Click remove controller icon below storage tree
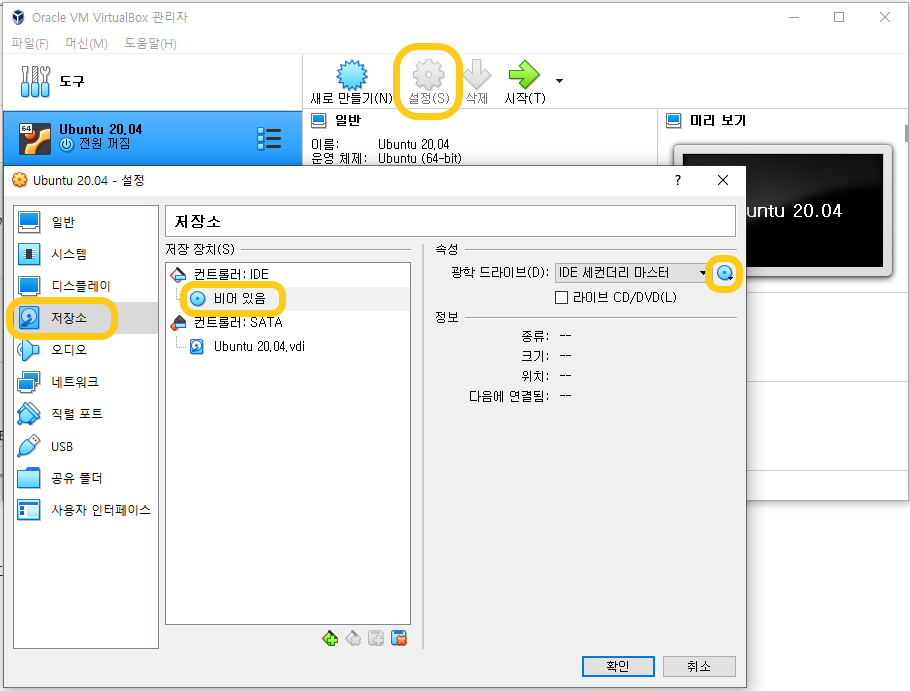This screenshot has width=910, height=691. (x=353, y=639)
